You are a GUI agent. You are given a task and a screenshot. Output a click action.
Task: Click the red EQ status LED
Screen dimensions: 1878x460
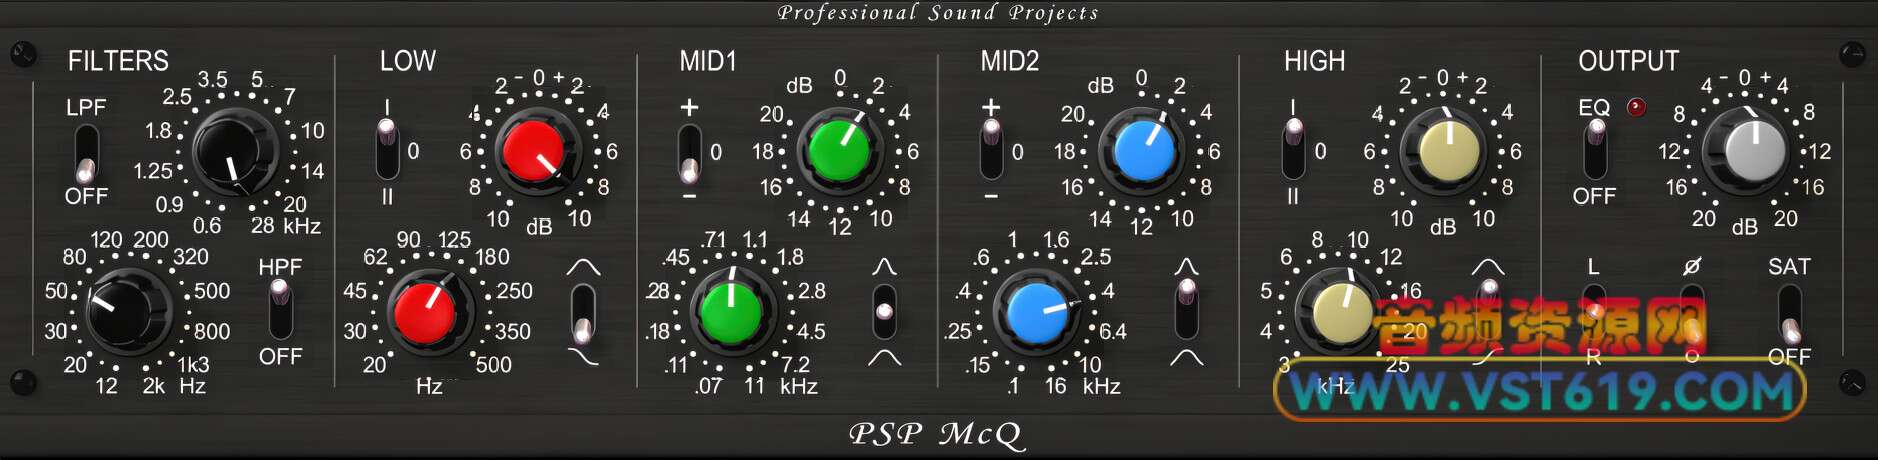click(x=1636, y=107)
